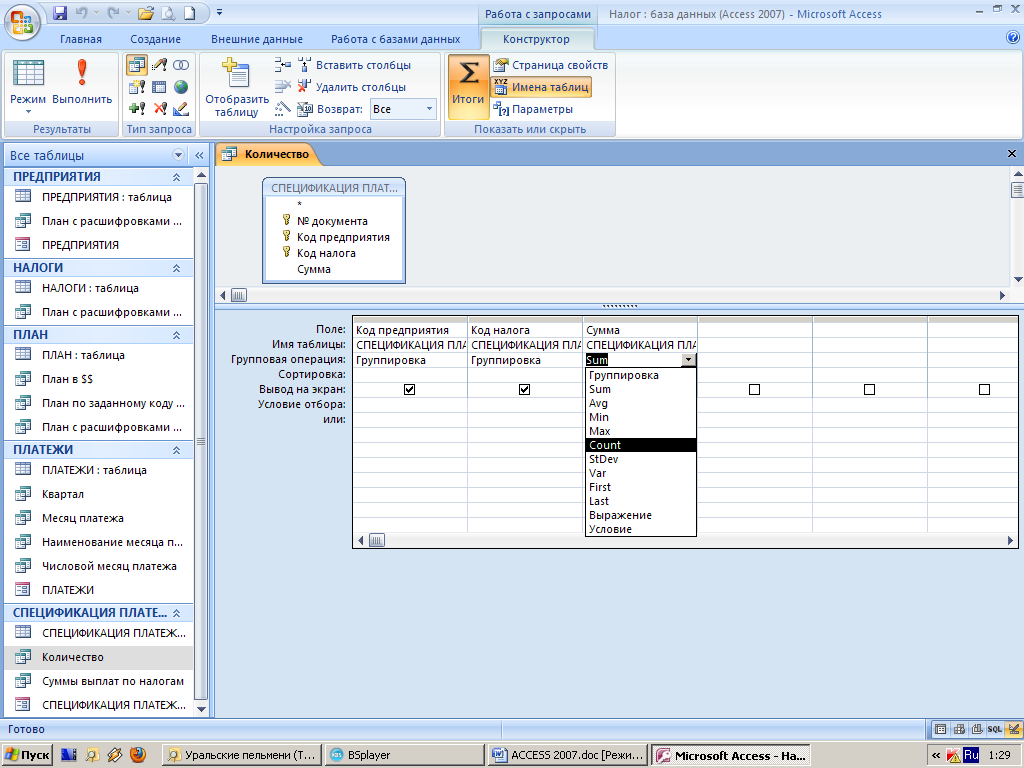This screenshot has width=1024, height=768.
Task: Collapse navigation pane with double chevron
Action: click(199, 155)
